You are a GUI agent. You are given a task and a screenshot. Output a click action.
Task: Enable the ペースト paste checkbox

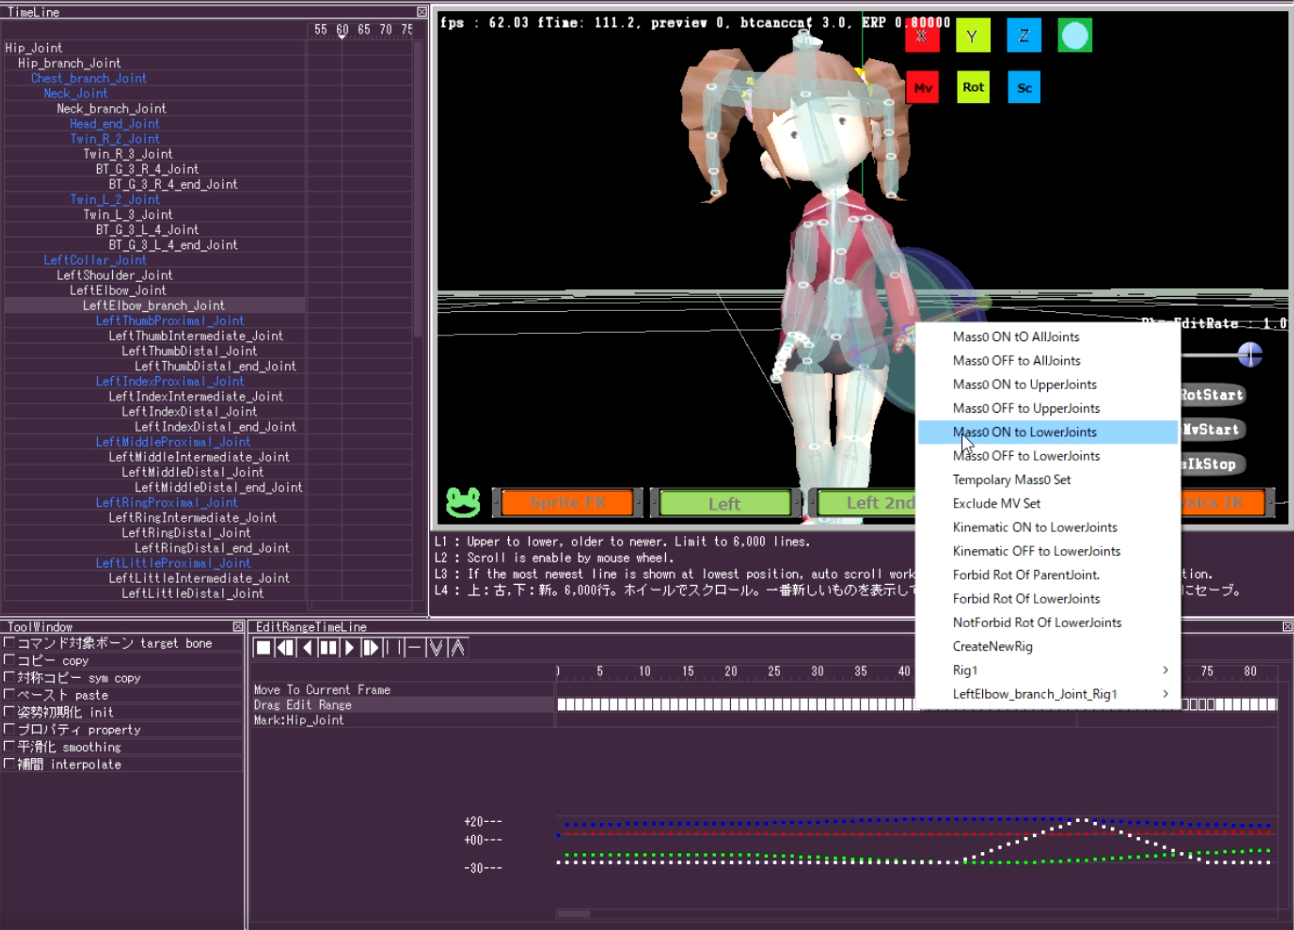(x=9, y=695)
